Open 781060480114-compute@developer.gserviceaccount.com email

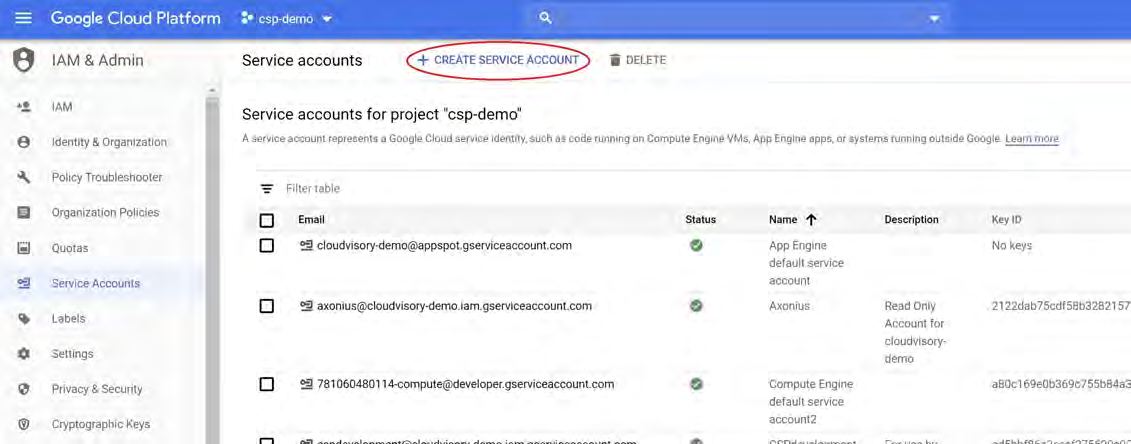[x=465, y=384]
